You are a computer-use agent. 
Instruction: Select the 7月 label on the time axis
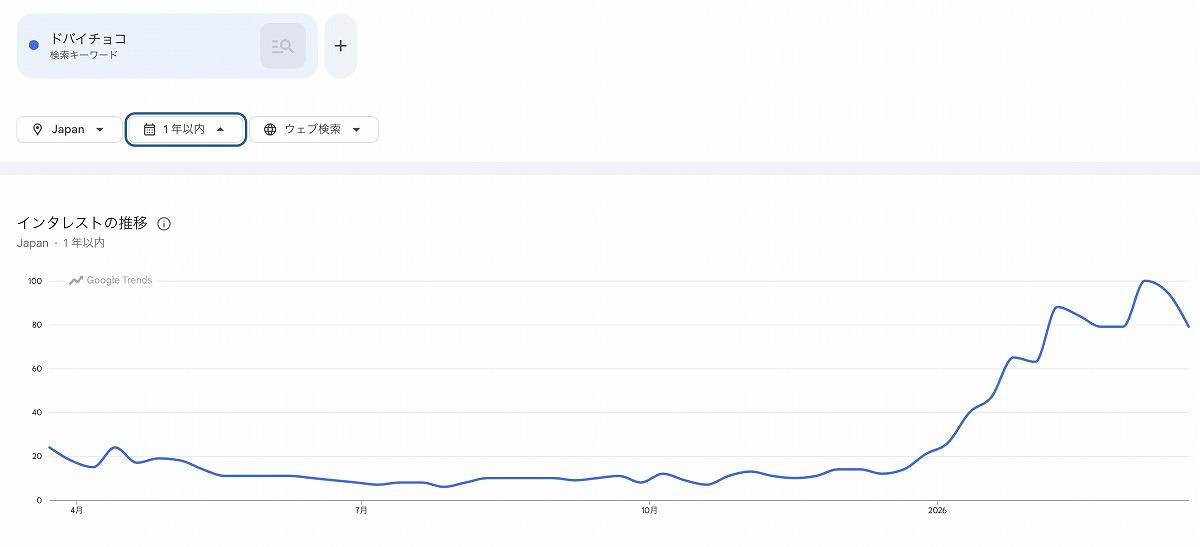tap(361, 510)
